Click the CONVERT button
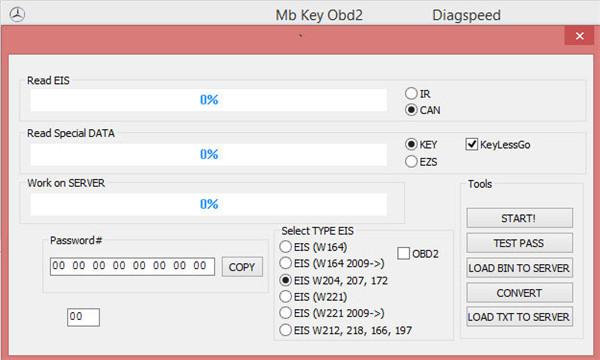The width and height of the screenshot is (600, 360). [x=519, y=293]
